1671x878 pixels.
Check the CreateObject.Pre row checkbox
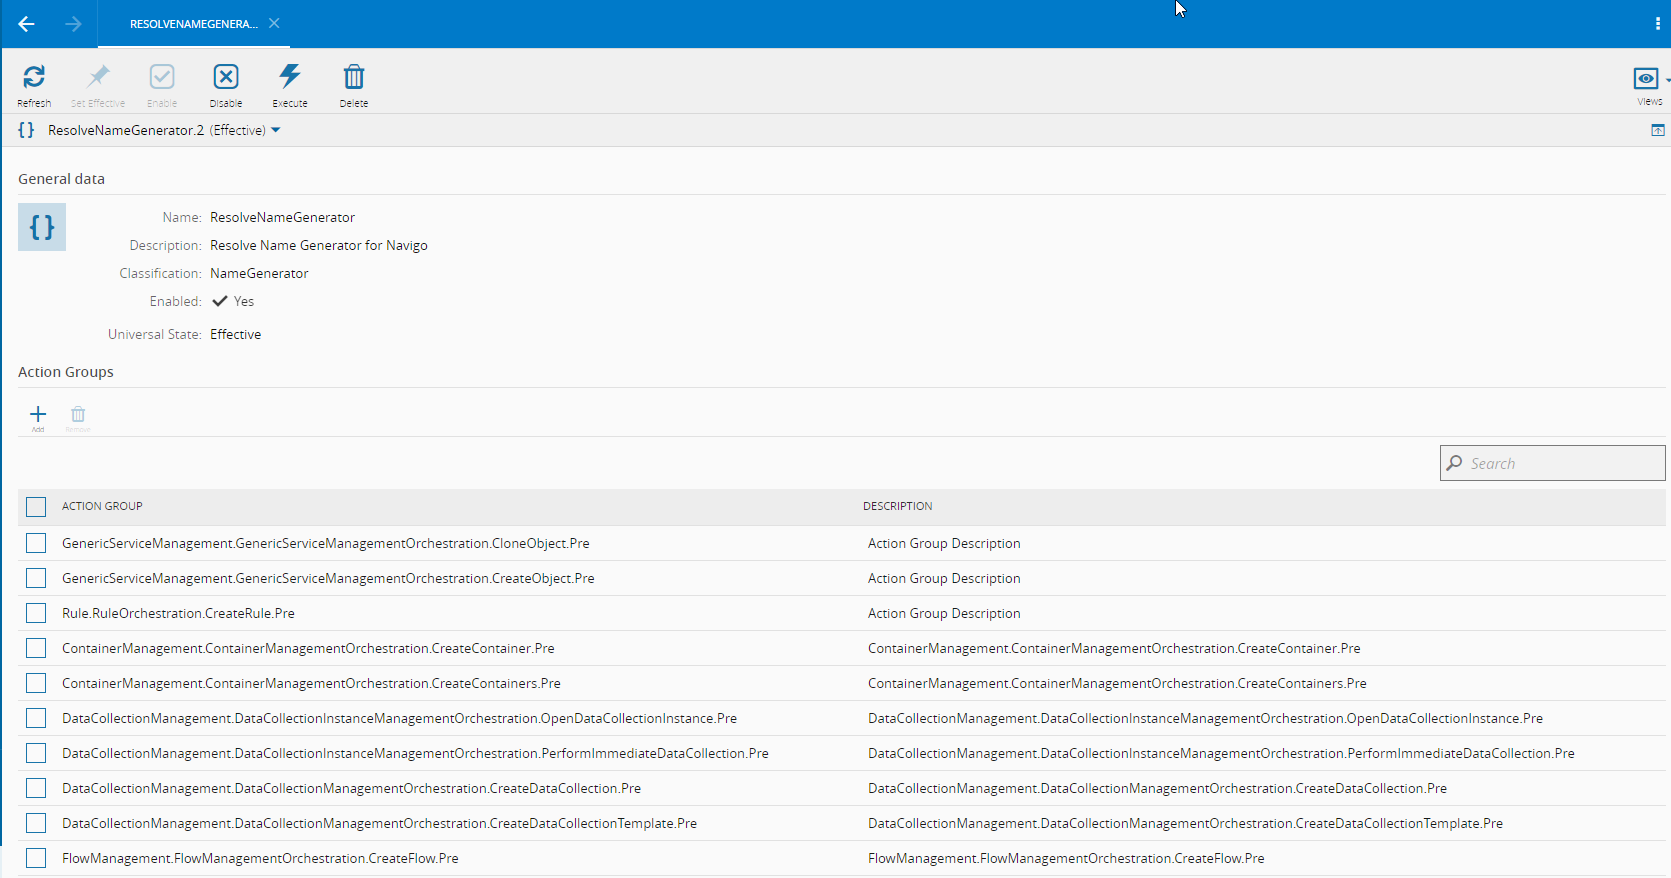point(36,578)
